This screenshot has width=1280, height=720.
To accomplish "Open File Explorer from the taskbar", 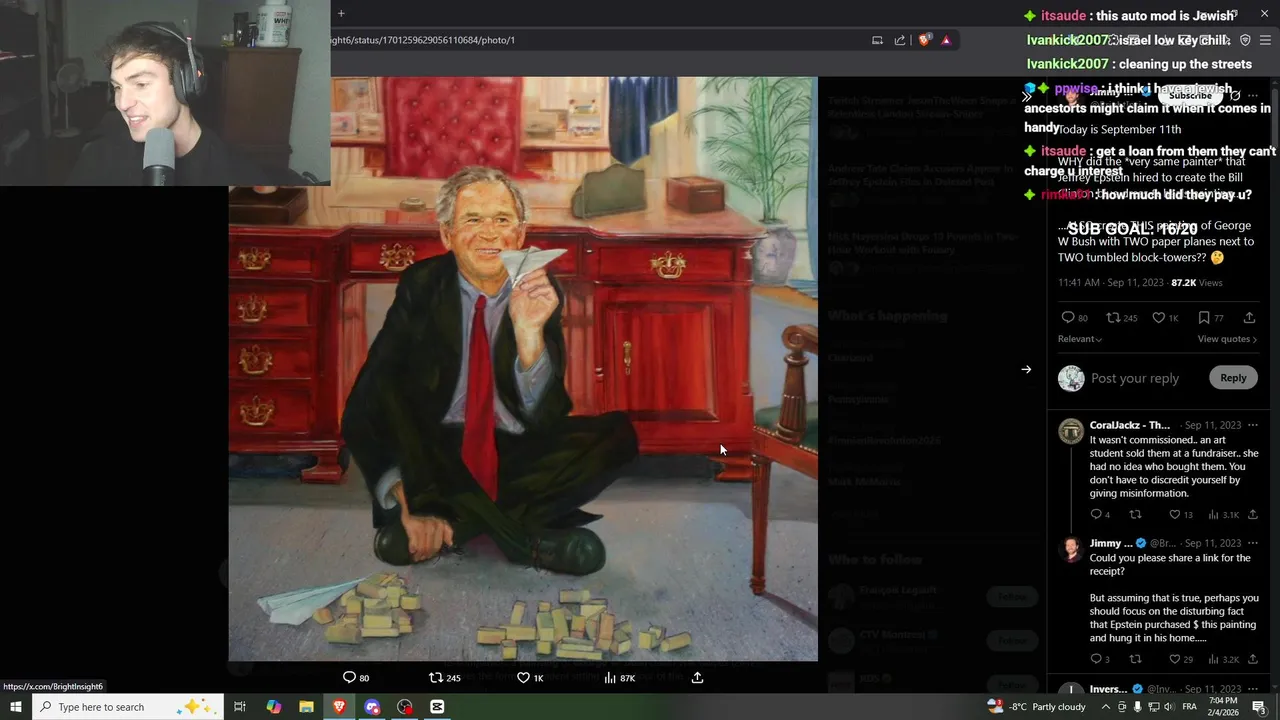I will click(x=306, y=707).
